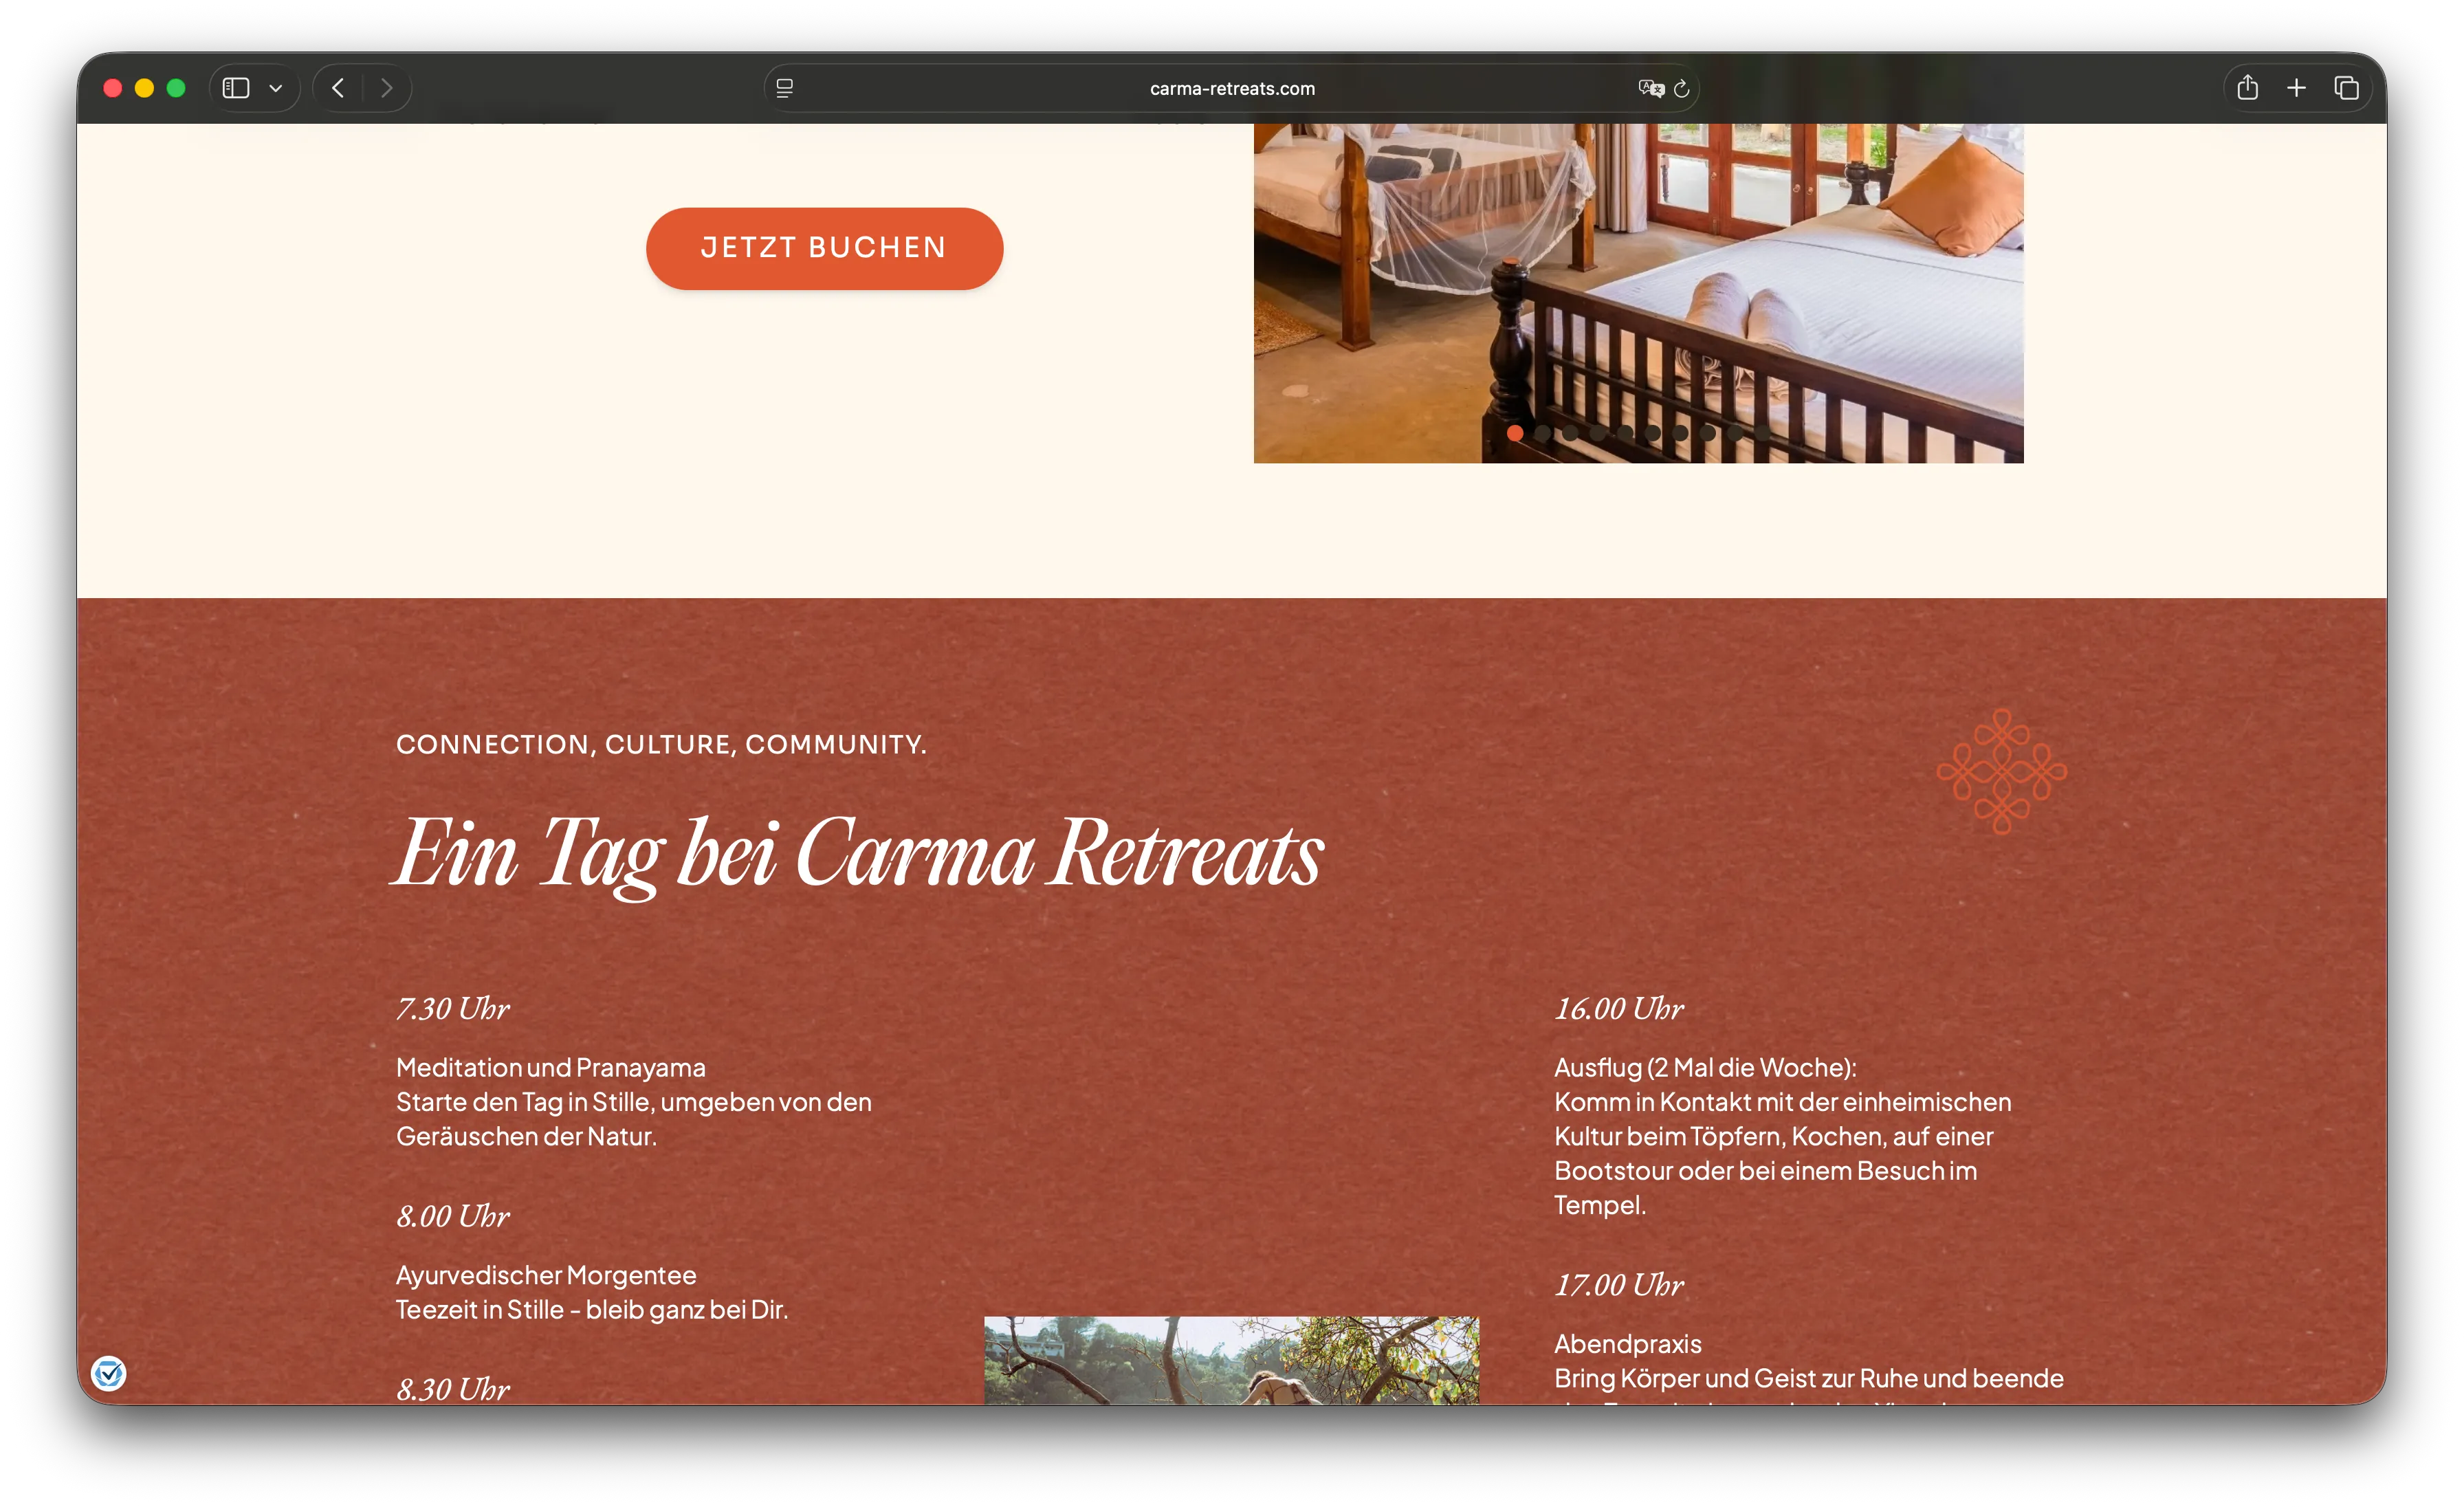Click the outdoor photo thumbnail at bottom
Viewport: 2464px width, 1507px height.
click(x=1231, y=1360)
